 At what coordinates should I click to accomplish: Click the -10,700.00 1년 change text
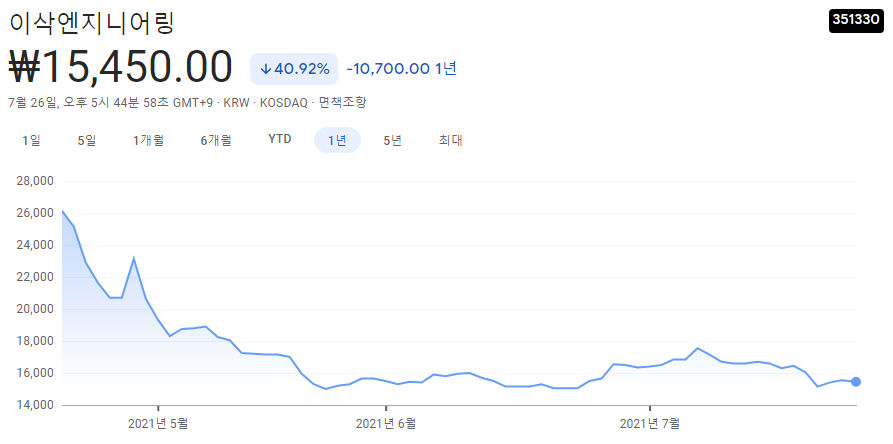click(x=402, y=69)
